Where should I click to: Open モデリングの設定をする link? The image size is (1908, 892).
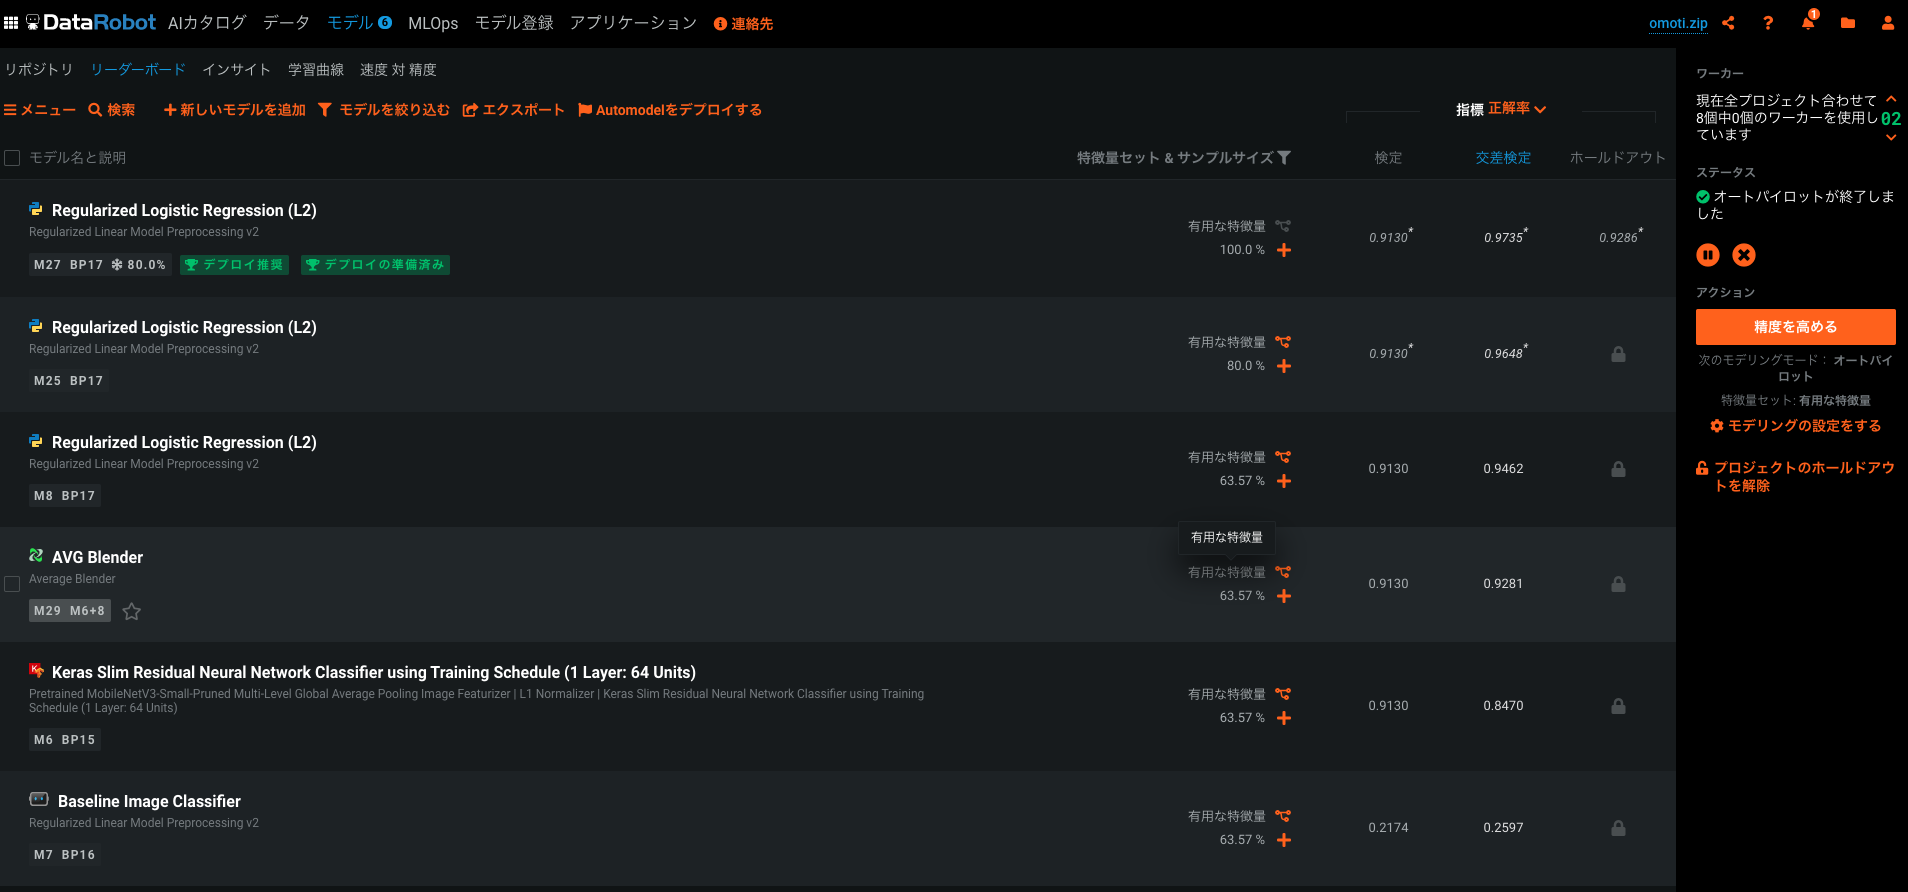tap(1796, 426)
